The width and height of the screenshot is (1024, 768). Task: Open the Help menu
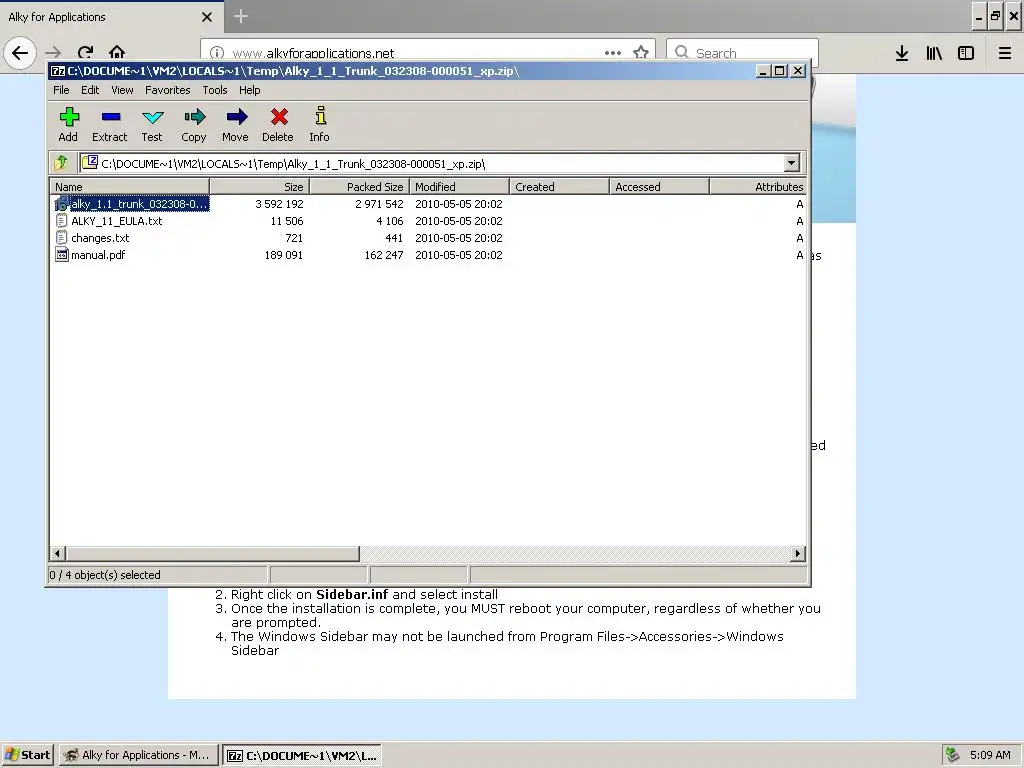tap(249, 90)
